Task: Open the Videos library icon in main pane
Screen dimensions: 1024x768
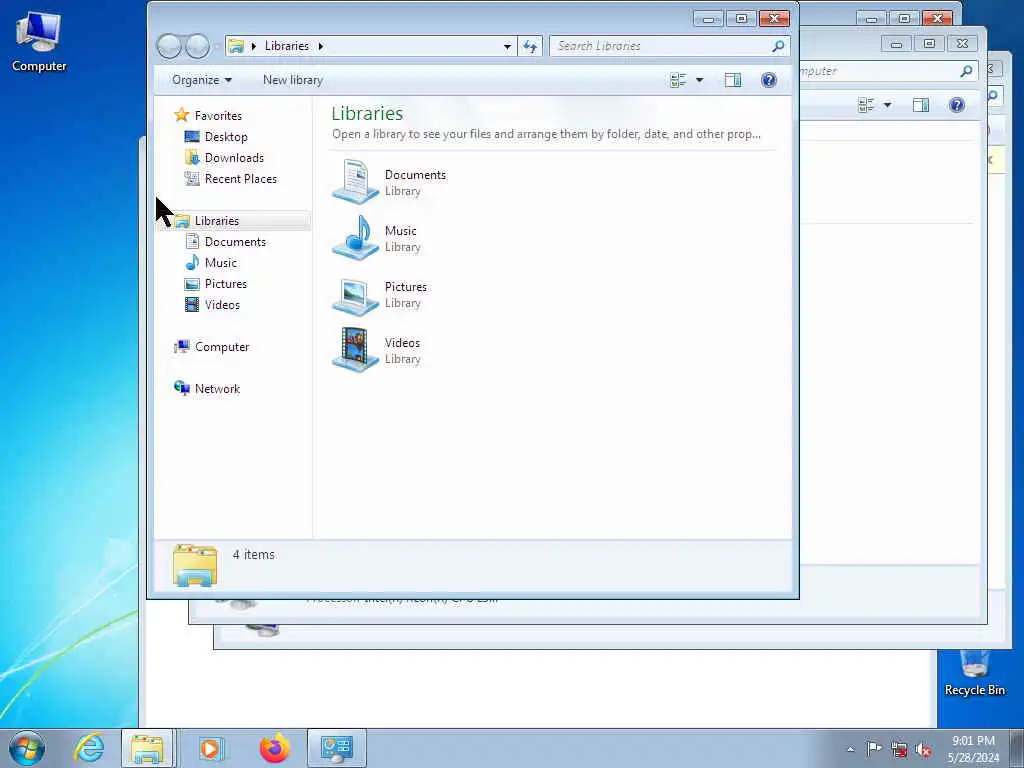Action: coord(355,350)
